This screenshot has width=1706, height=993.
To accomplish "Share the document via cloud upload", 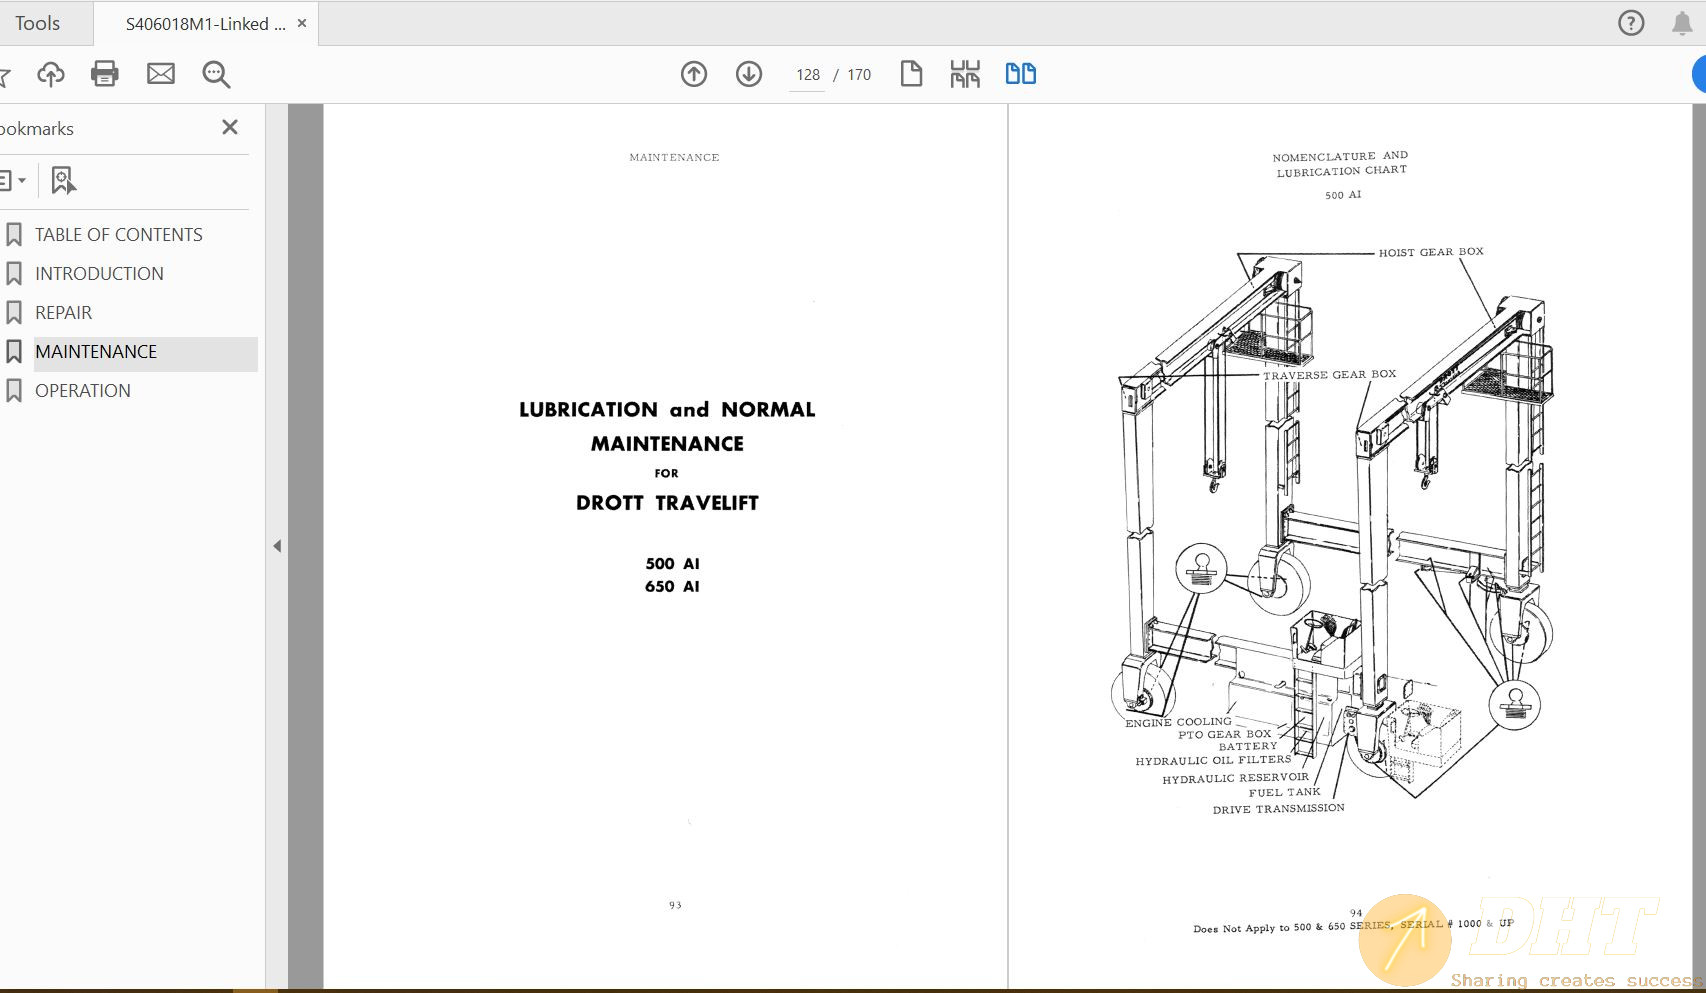I will (51, 73).
